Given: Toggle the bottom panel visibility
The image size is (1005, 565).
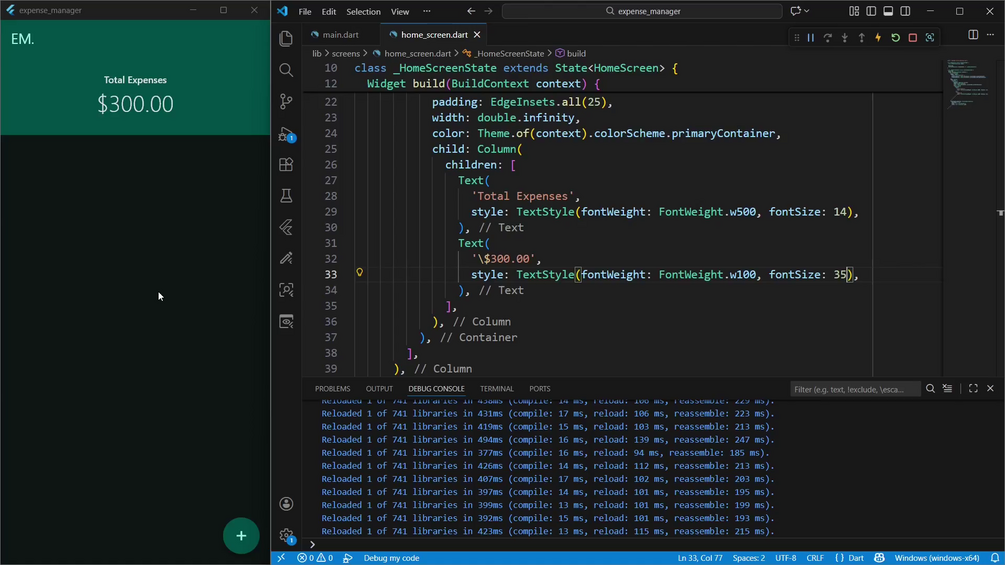Looking at the screenshot, I should pyautogui.click(x=888, y=11).
